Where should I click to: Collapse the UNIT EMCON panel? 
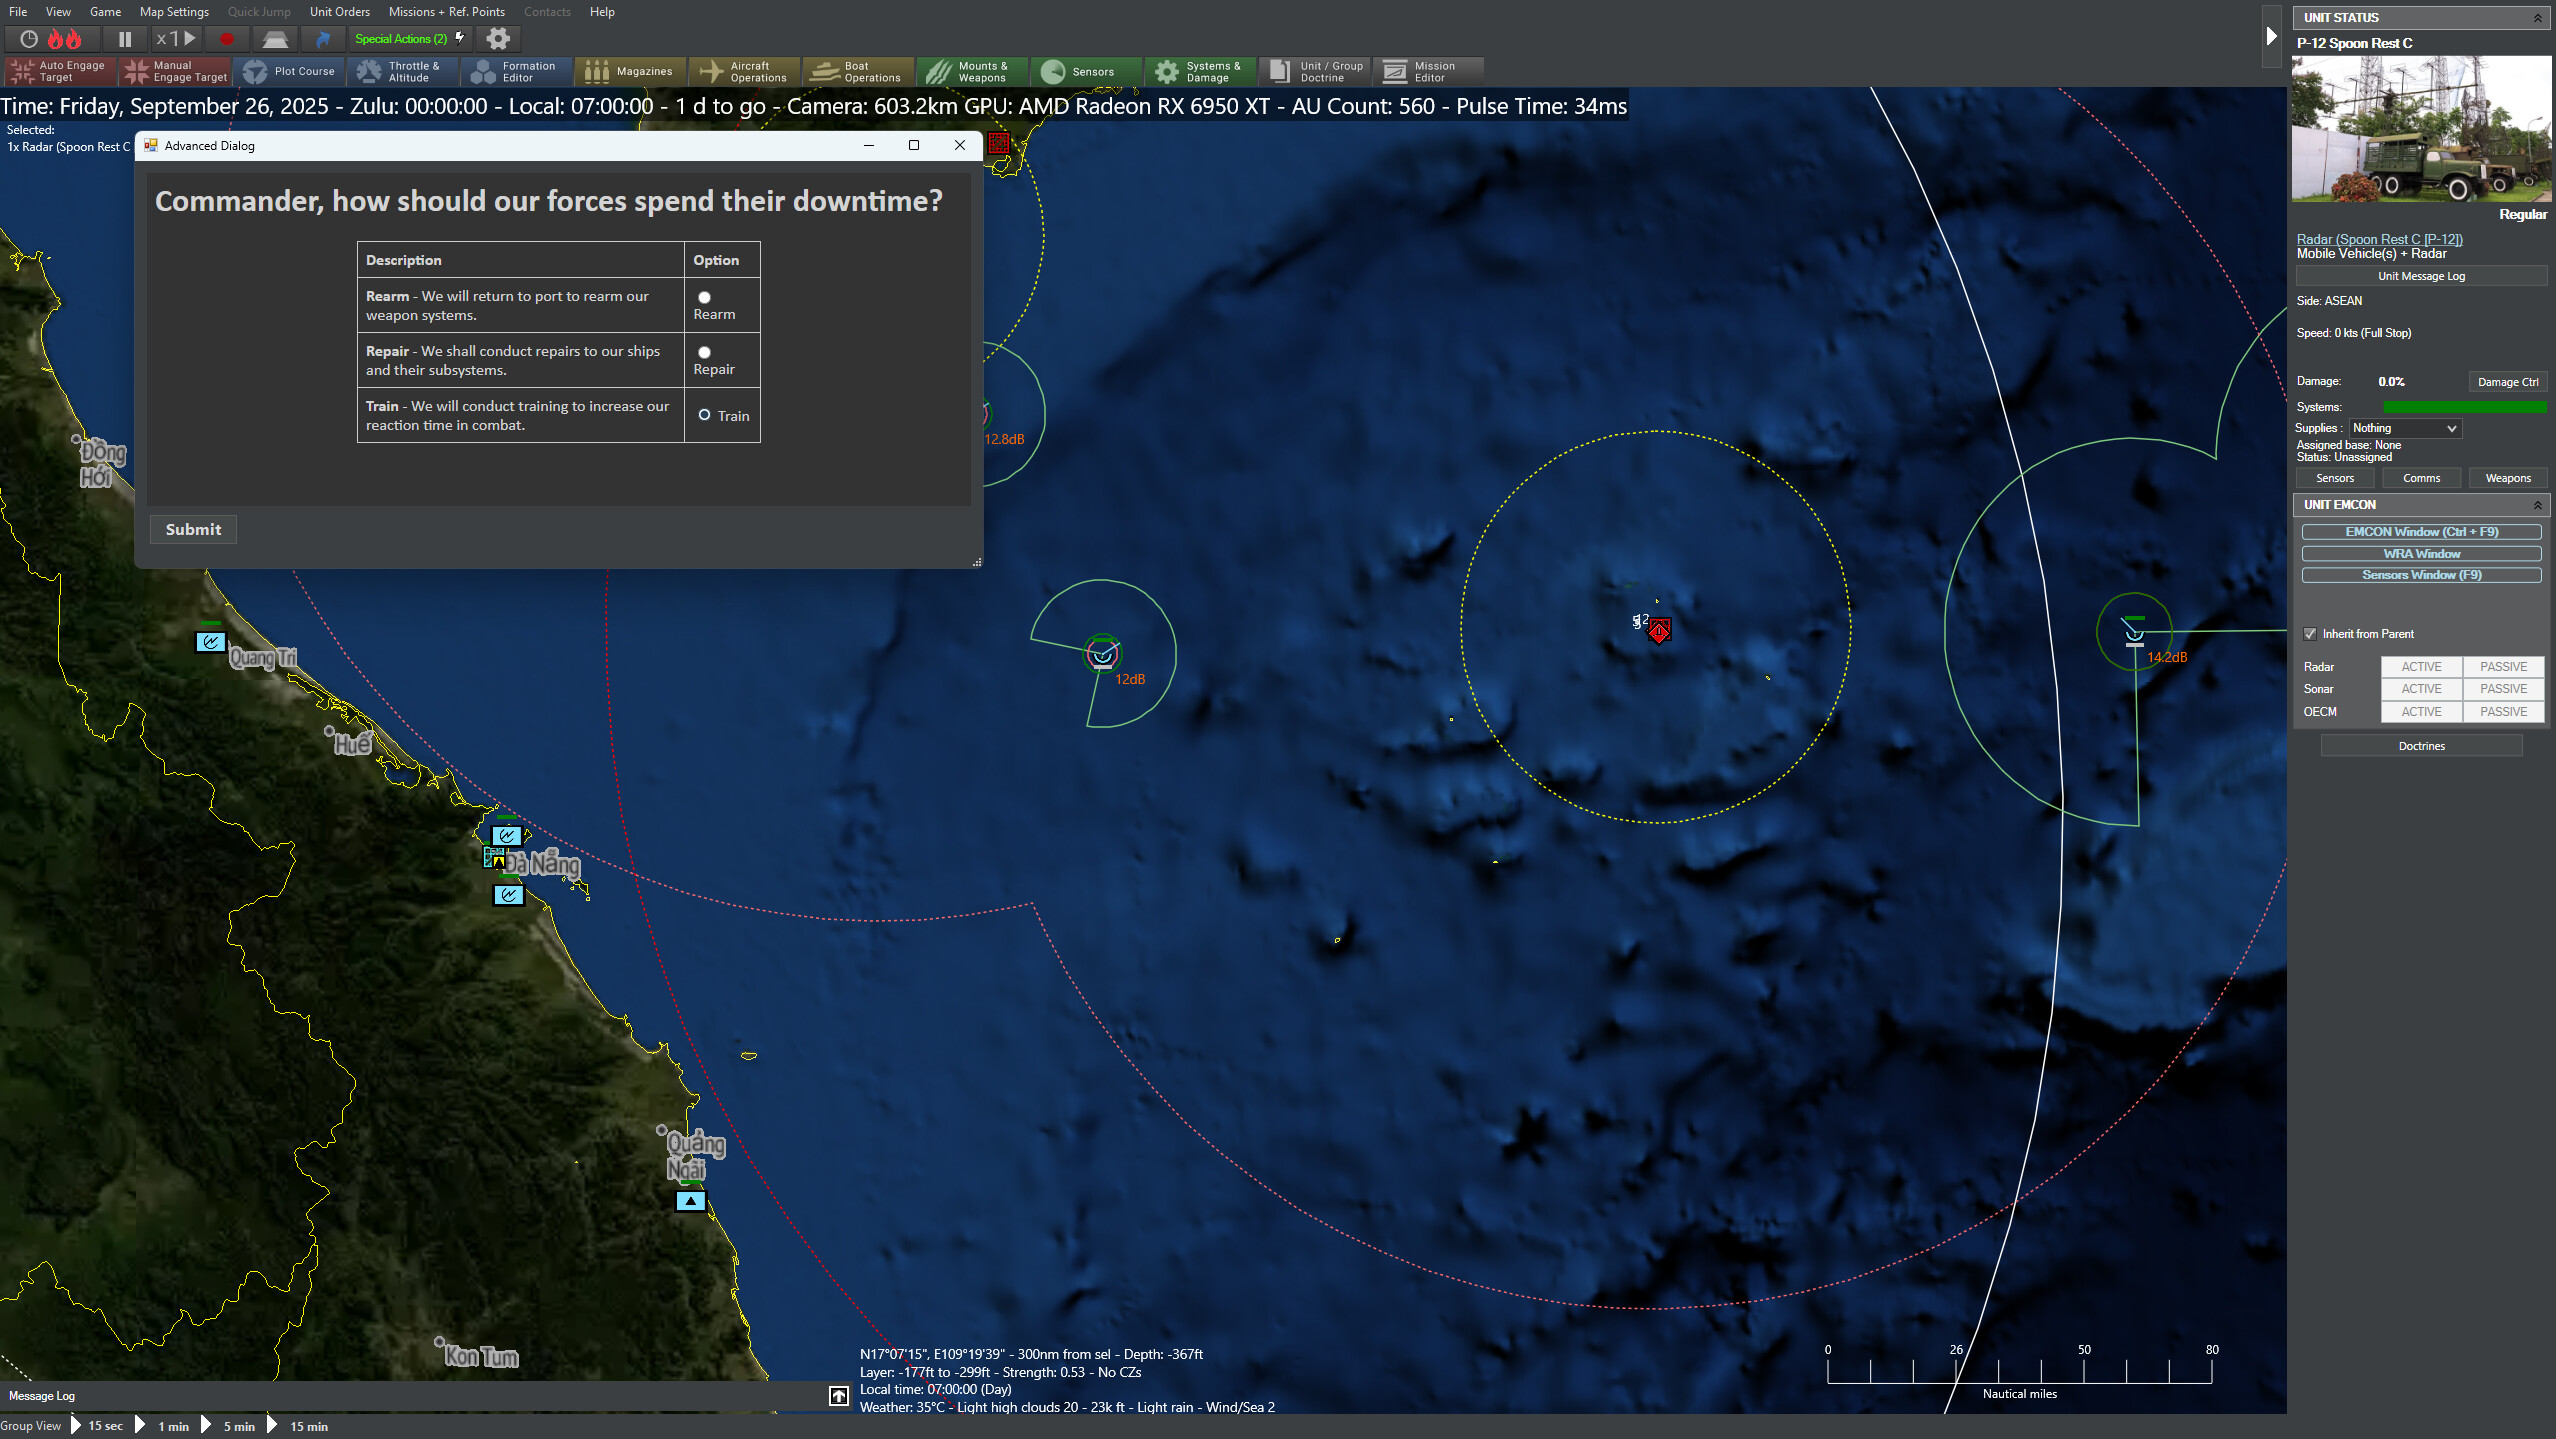point(2540,504)
